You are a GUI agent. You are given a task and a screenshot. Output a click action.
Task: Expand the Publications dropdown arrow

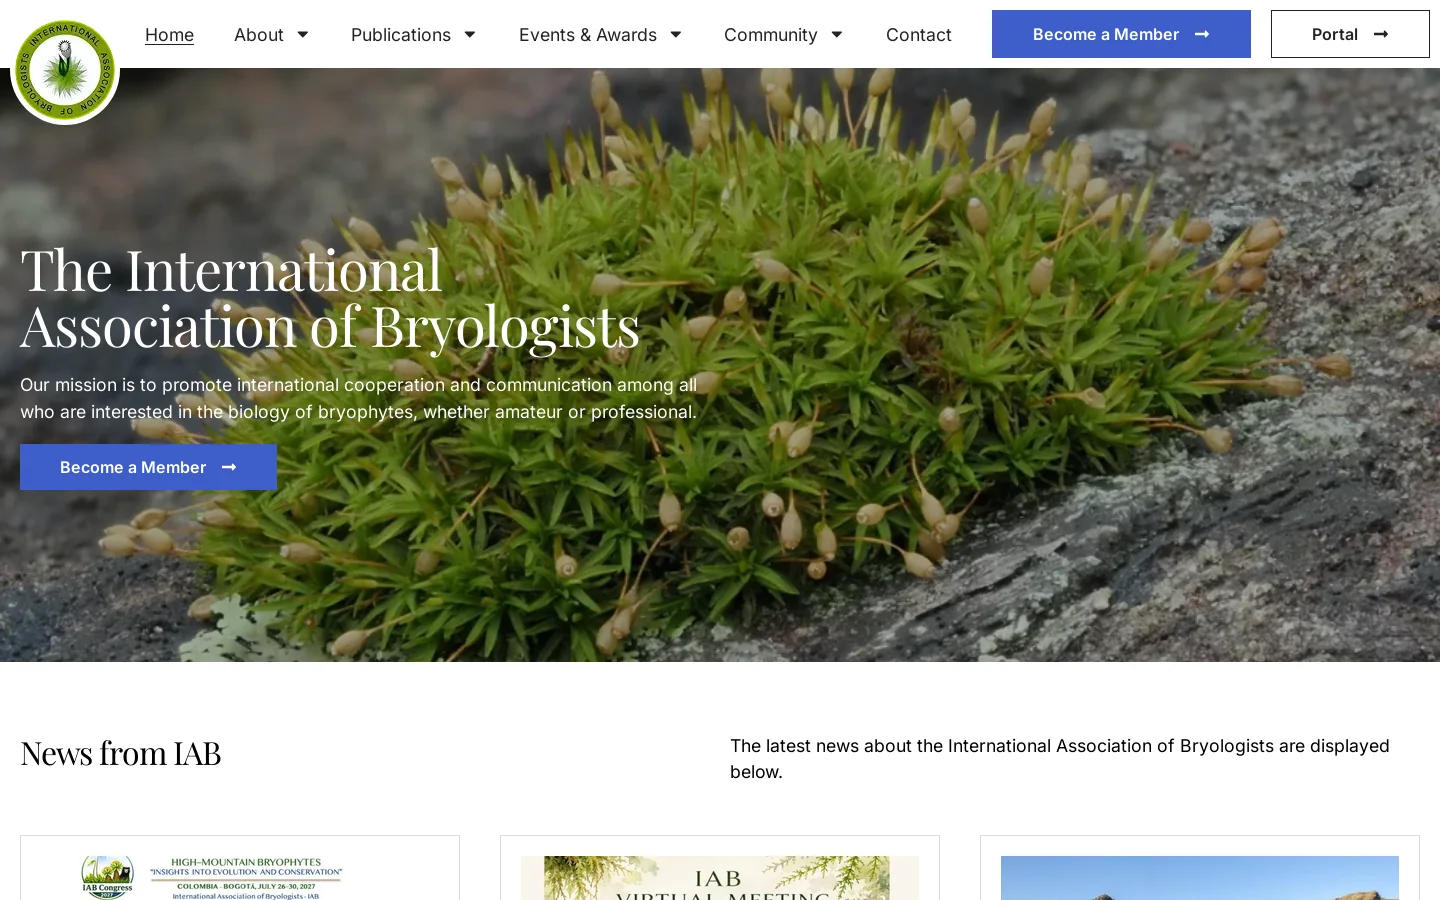tap(469, 34)
